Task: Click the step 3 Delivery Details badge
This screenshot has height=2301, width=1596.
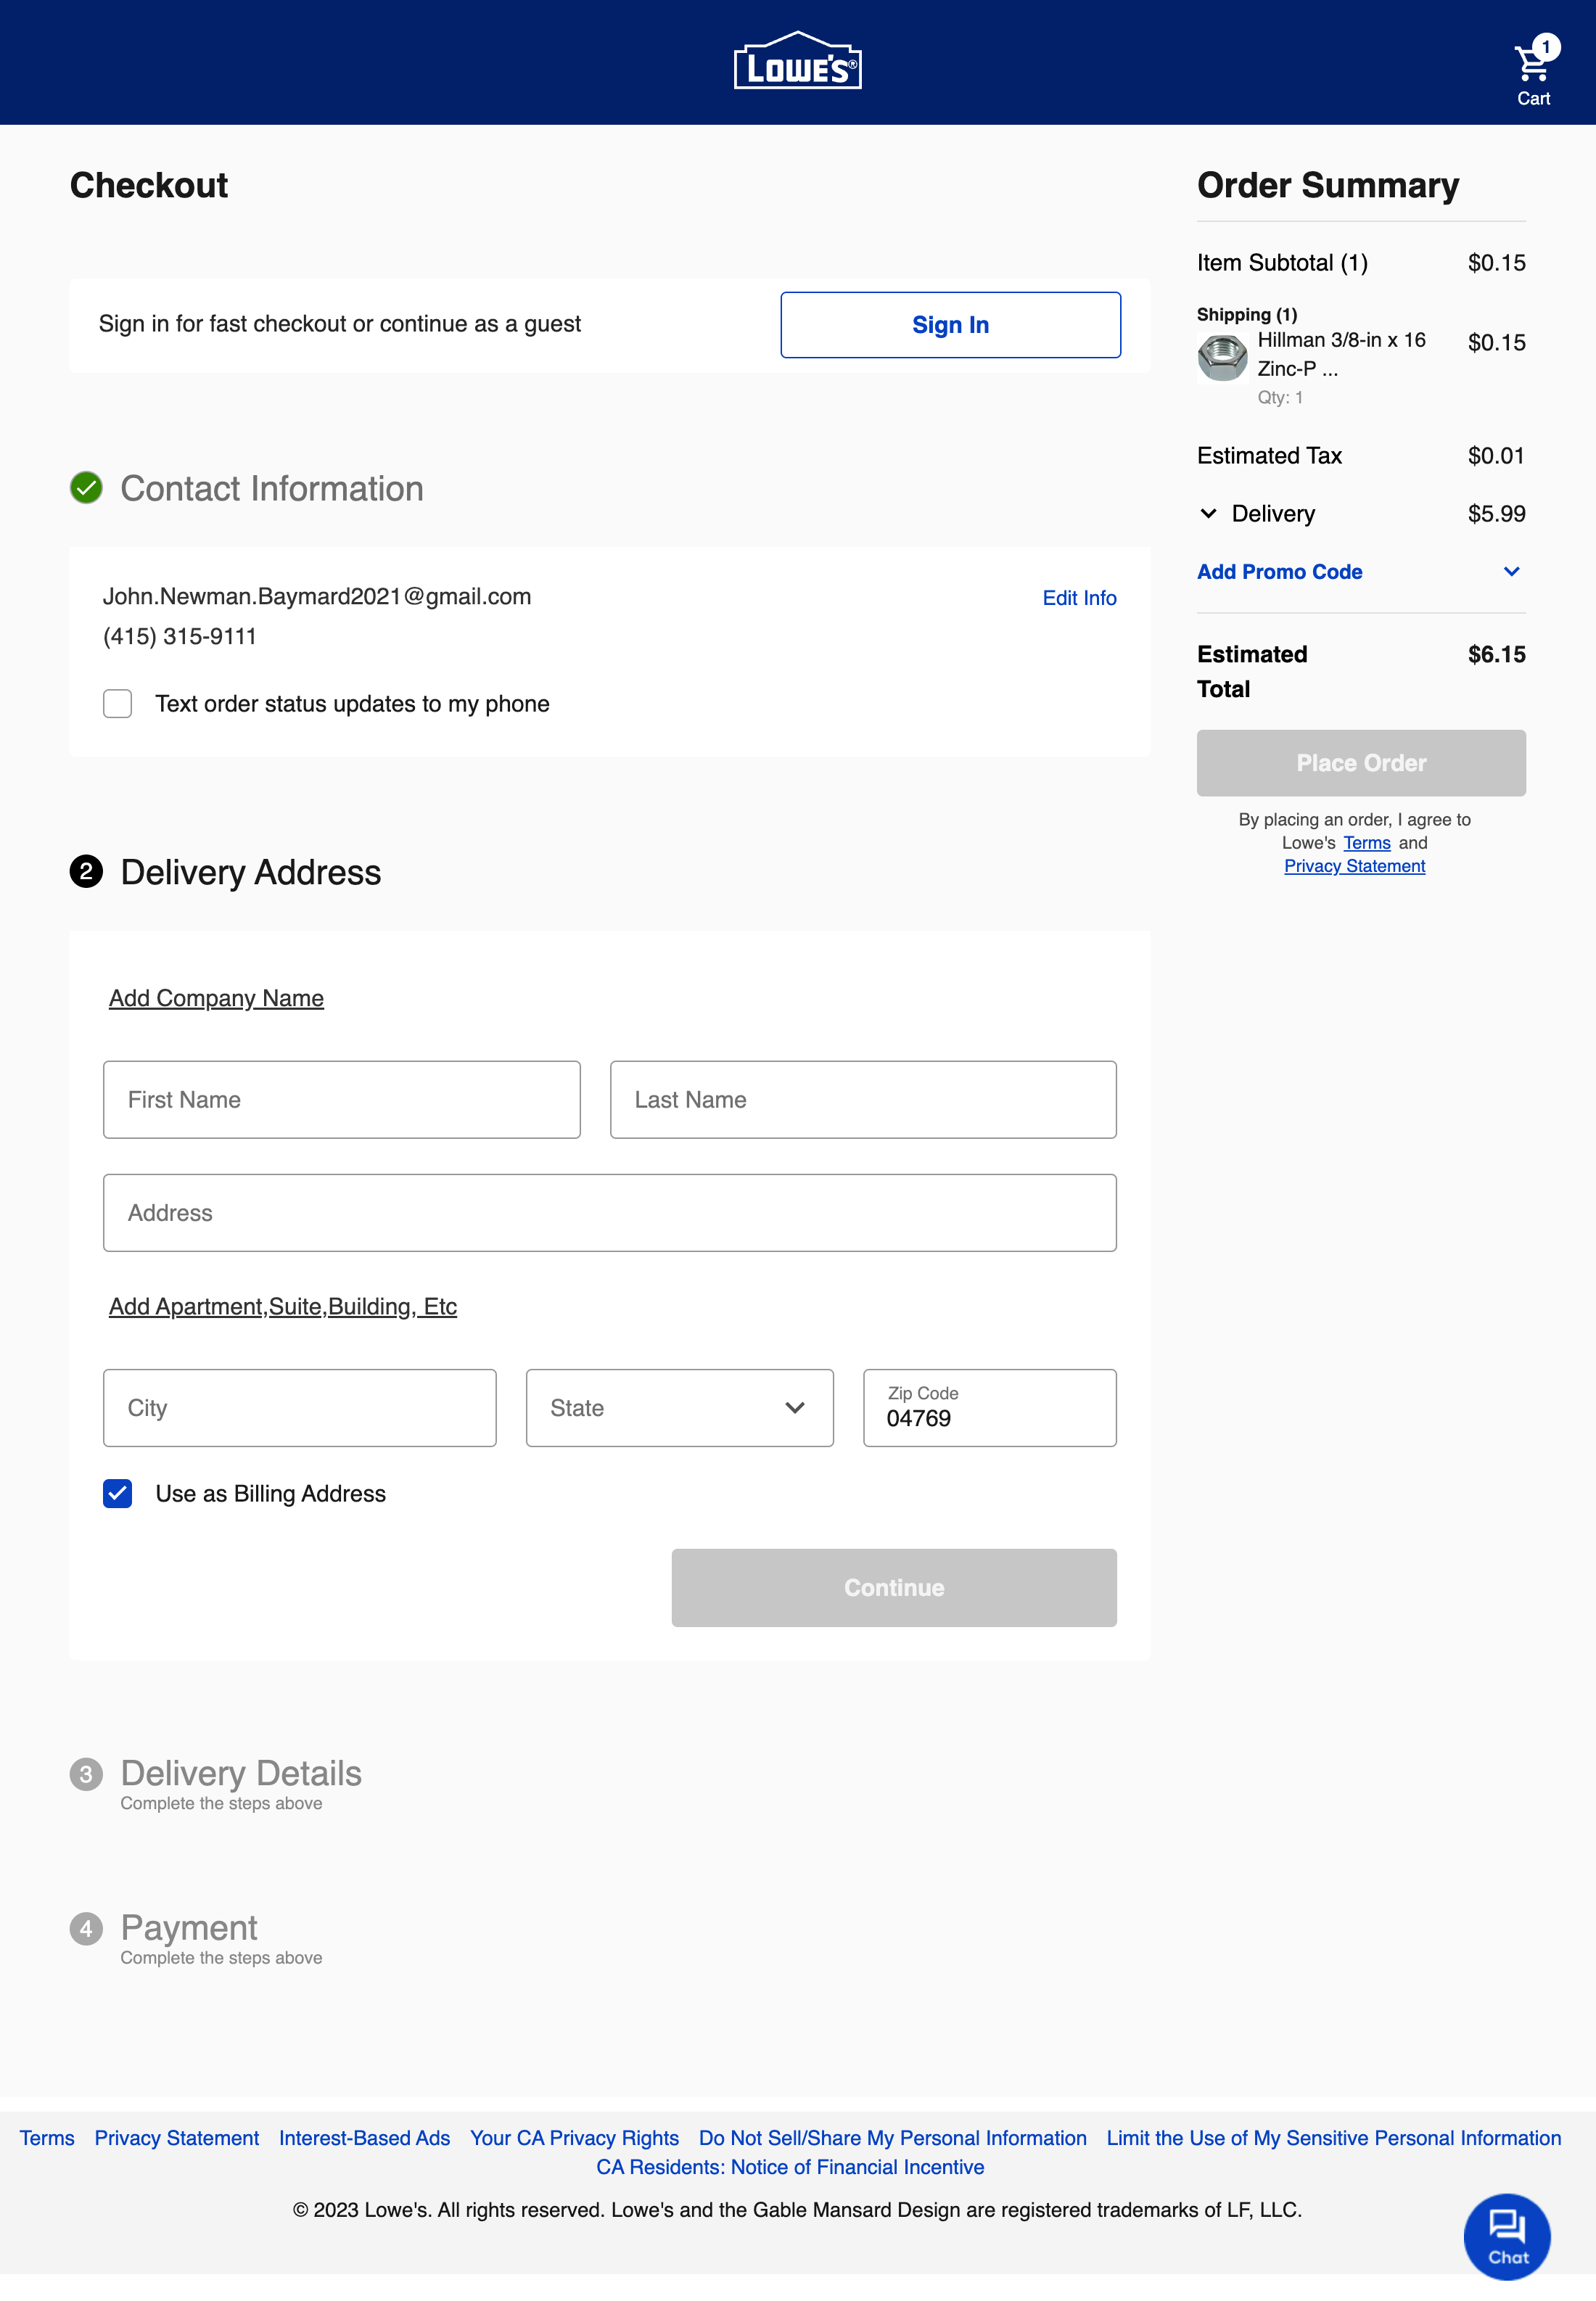Action: click(x=86, y=1774)
